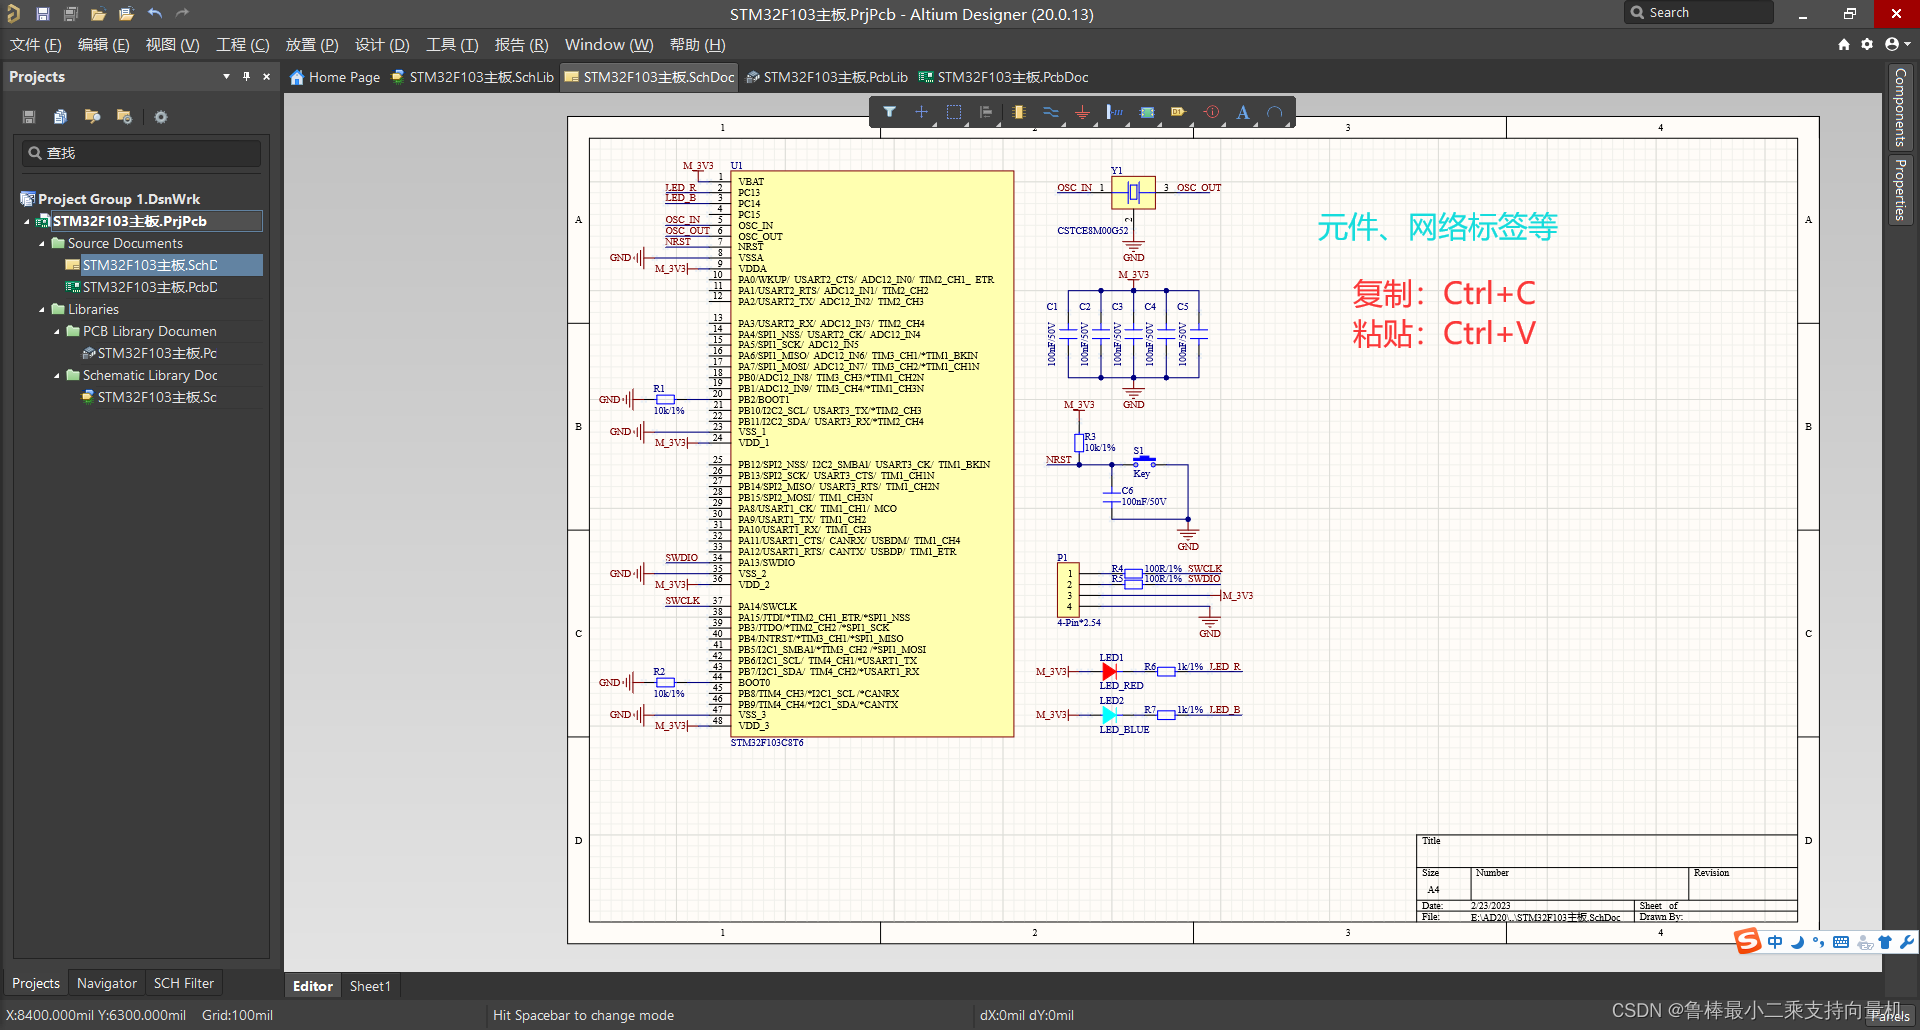The image size is (1920, 1030).
Task: Open the Navigator panel tab
Action: click(x=106, y=983)
